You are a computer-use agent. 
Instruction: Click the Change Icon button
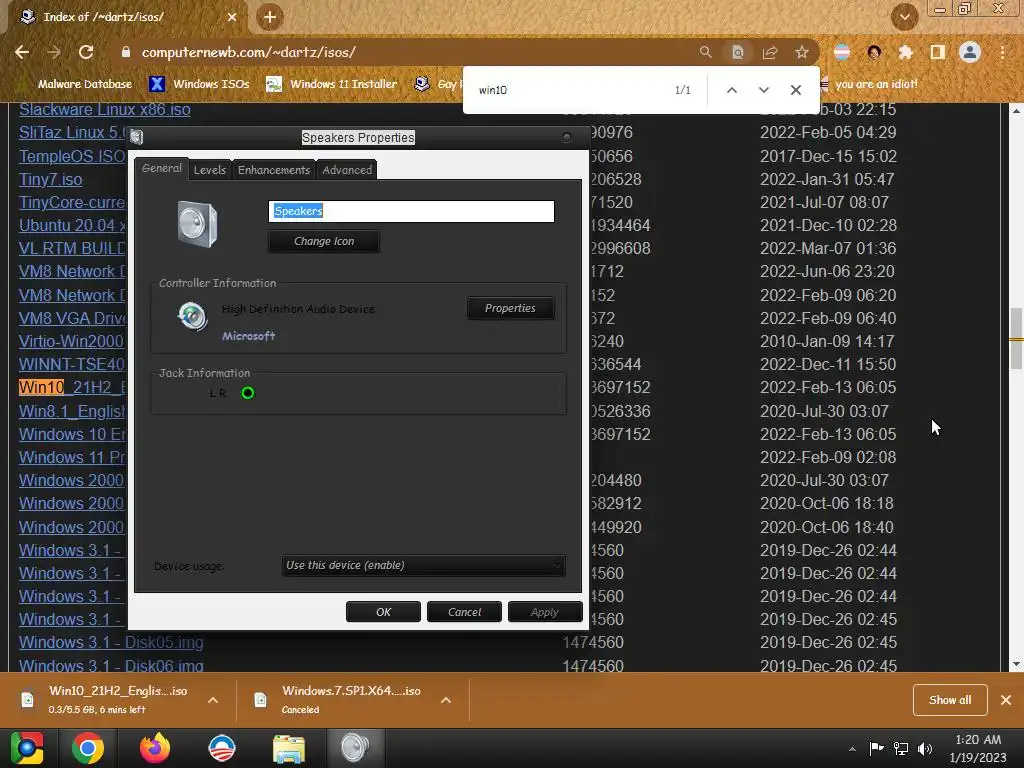coord(324,242)
